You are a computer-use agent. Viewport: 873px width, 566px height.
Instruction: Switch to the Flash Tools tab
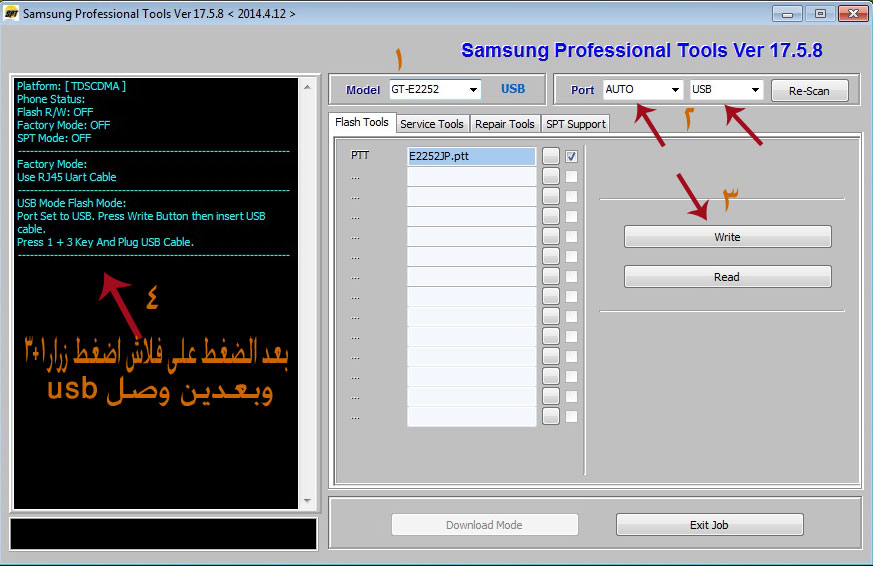tap(362, 122)
